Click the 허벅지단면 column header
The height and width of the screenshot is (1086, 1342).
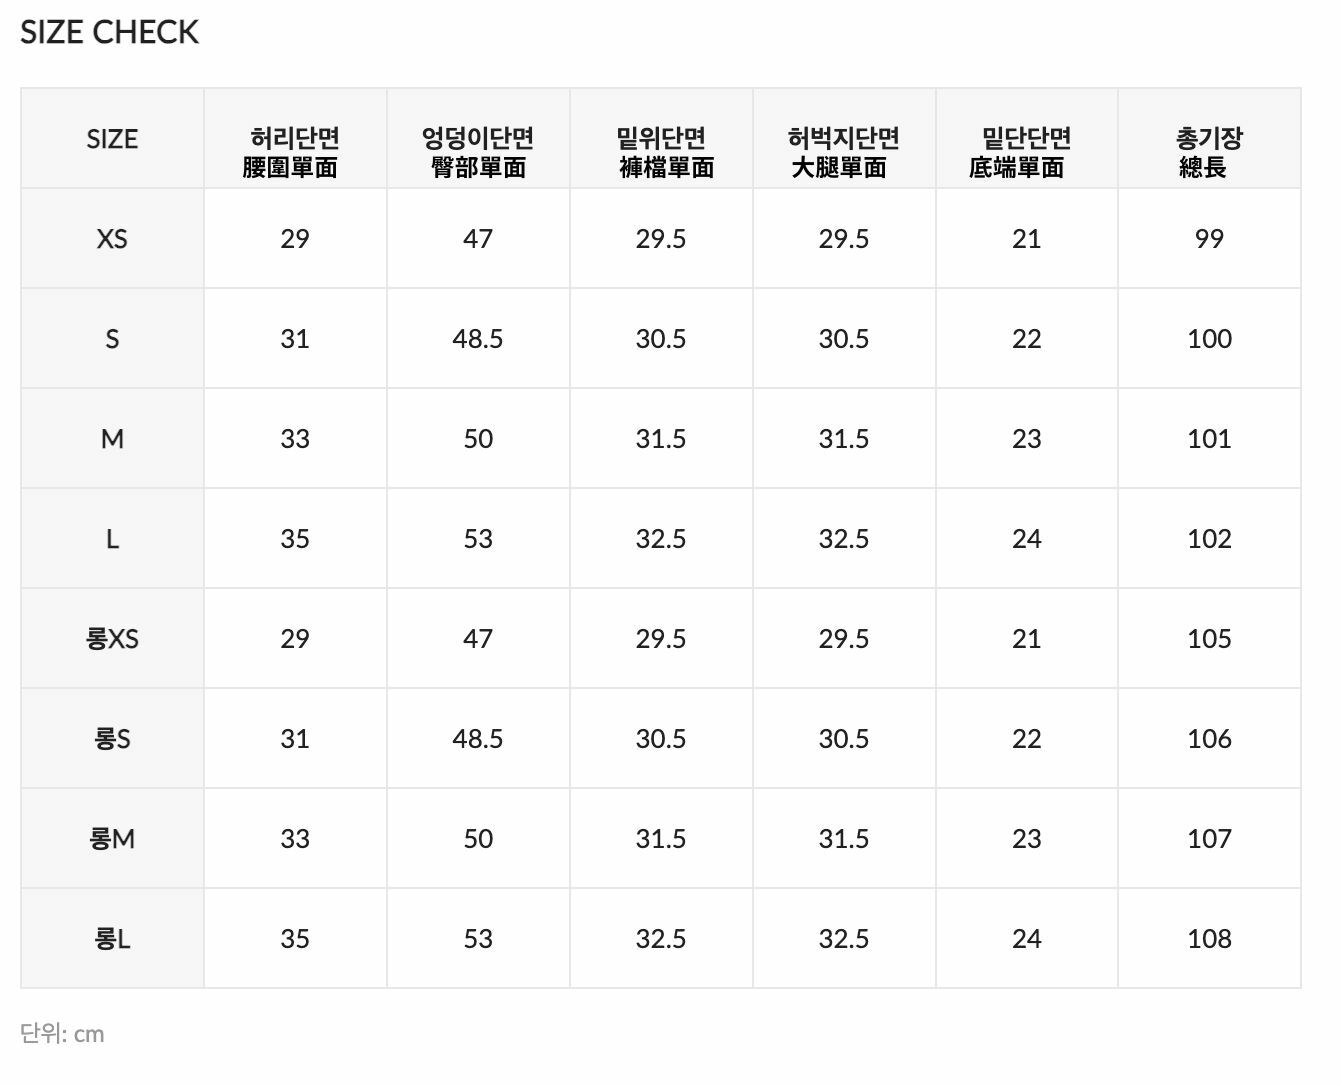tap(843, 152)
